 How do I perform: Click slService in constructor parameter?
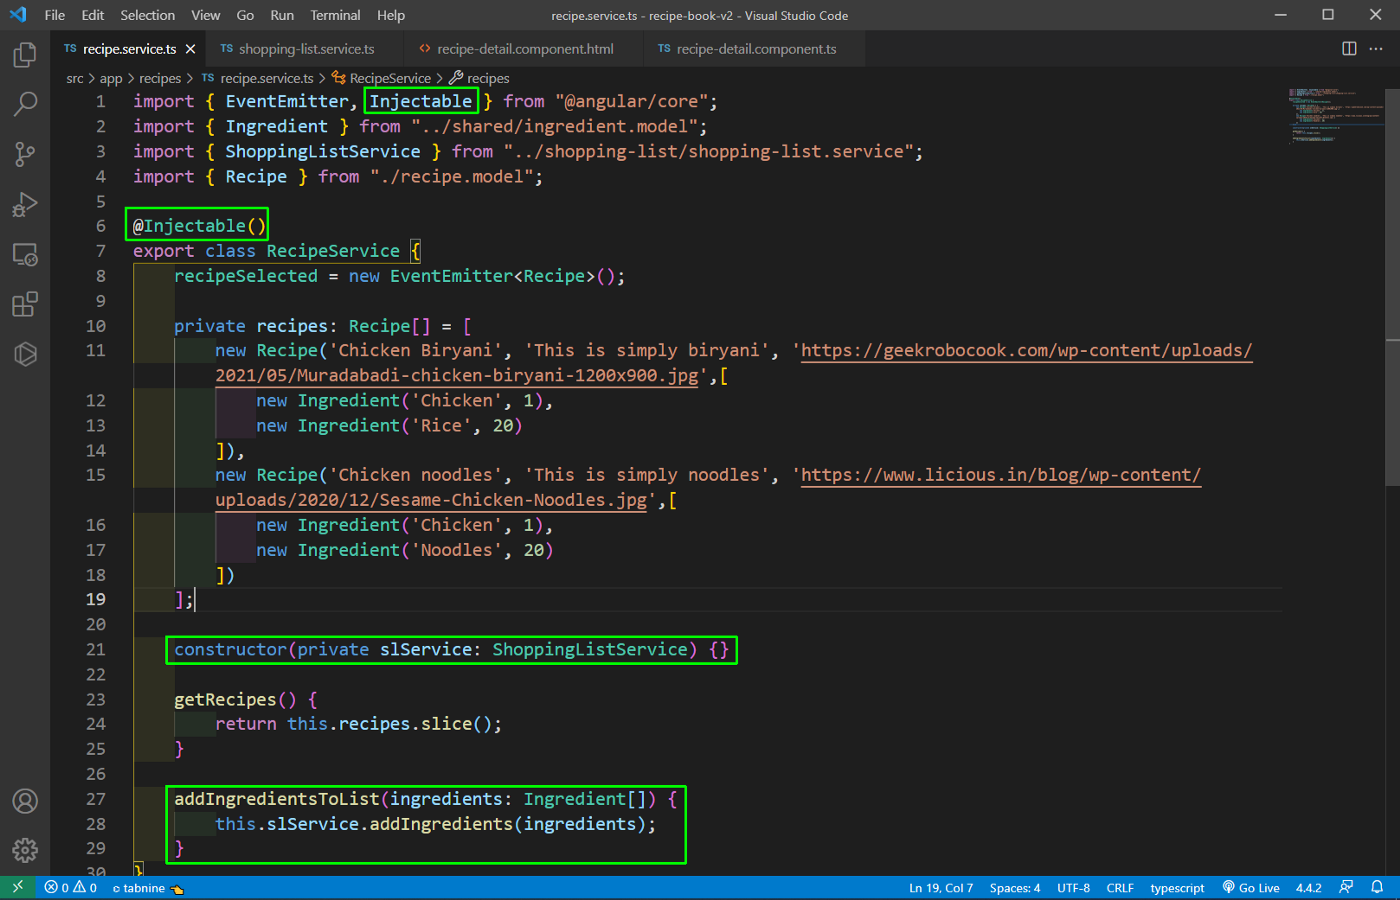coord(425,650)
